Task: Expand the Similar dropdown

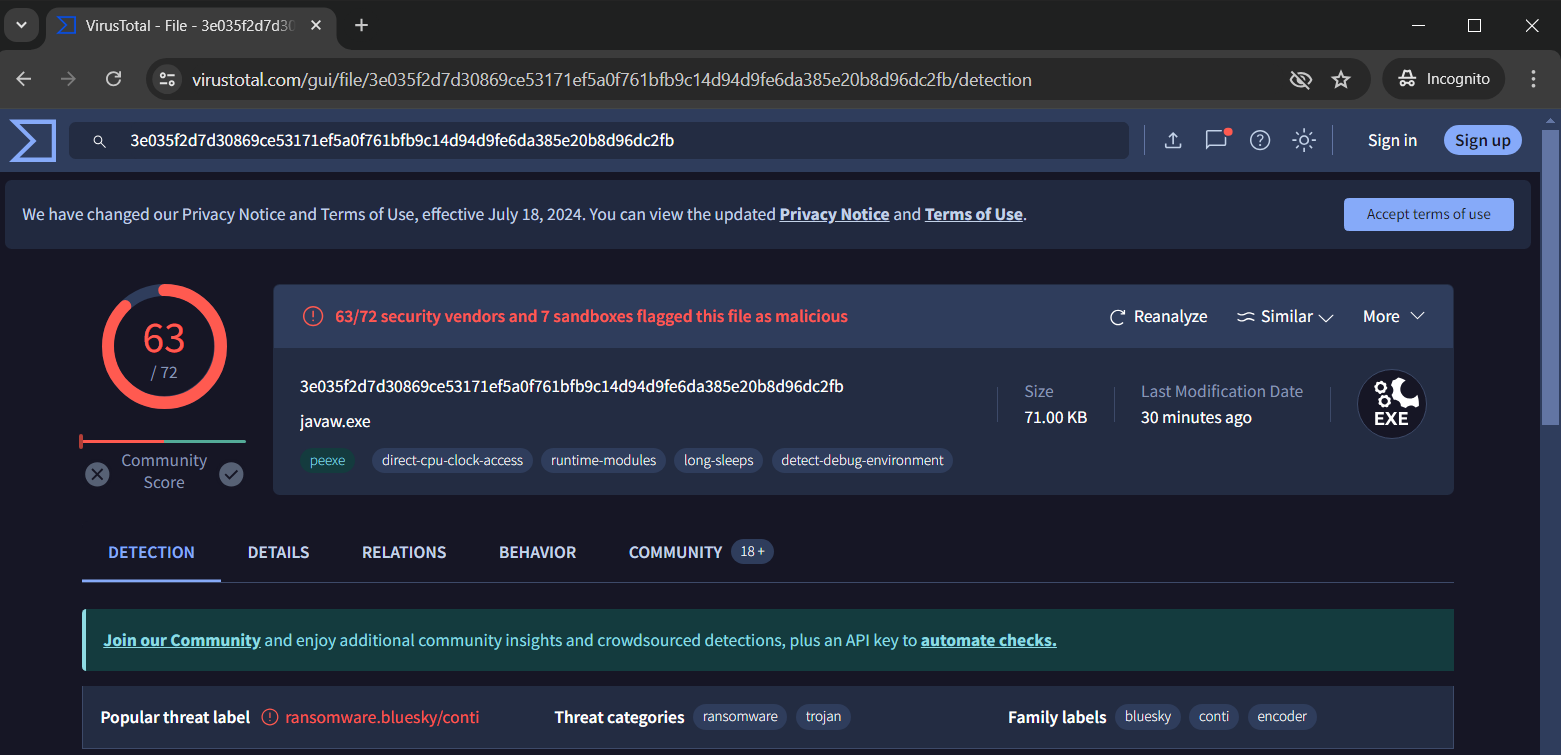Action: coord(1285,316)
